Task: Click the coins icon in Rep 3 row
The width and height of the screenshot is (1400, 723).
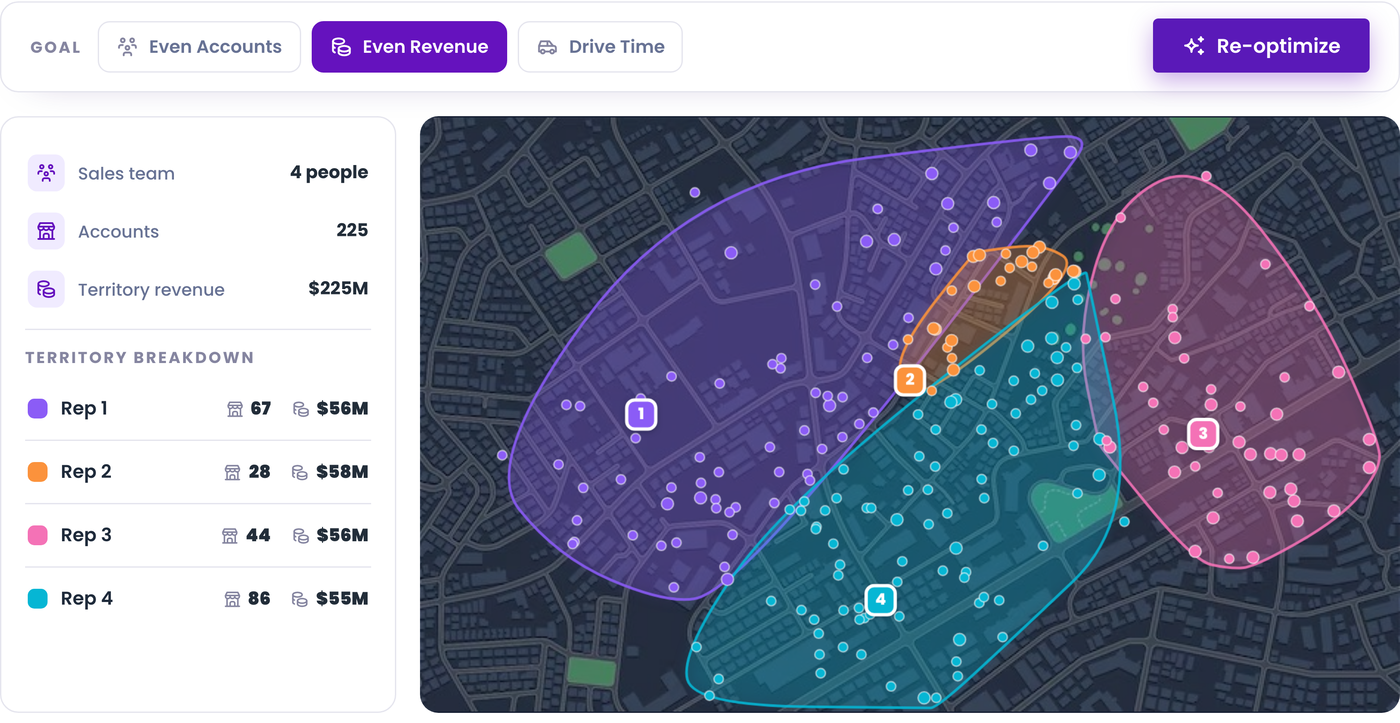Action: click(300, 536)
